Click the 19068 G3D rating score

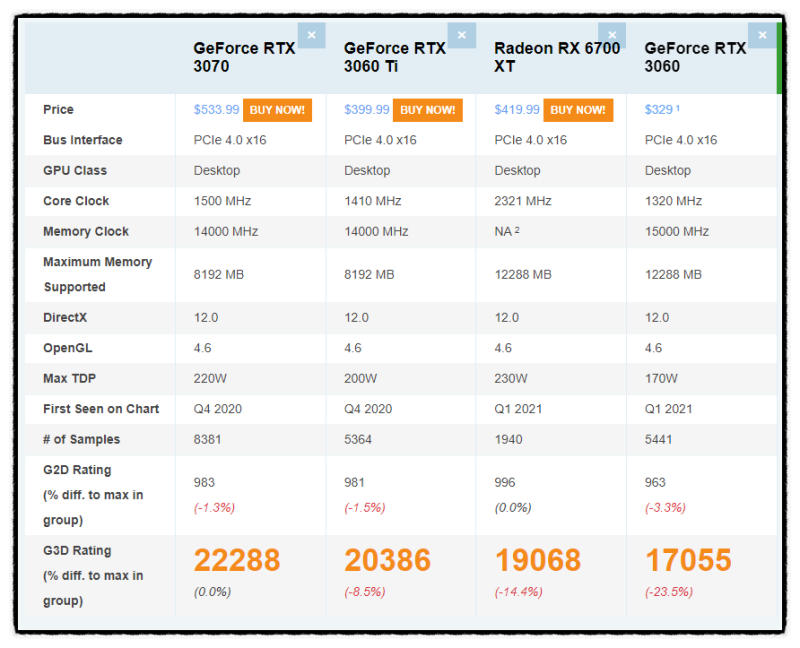pos(538,560)
